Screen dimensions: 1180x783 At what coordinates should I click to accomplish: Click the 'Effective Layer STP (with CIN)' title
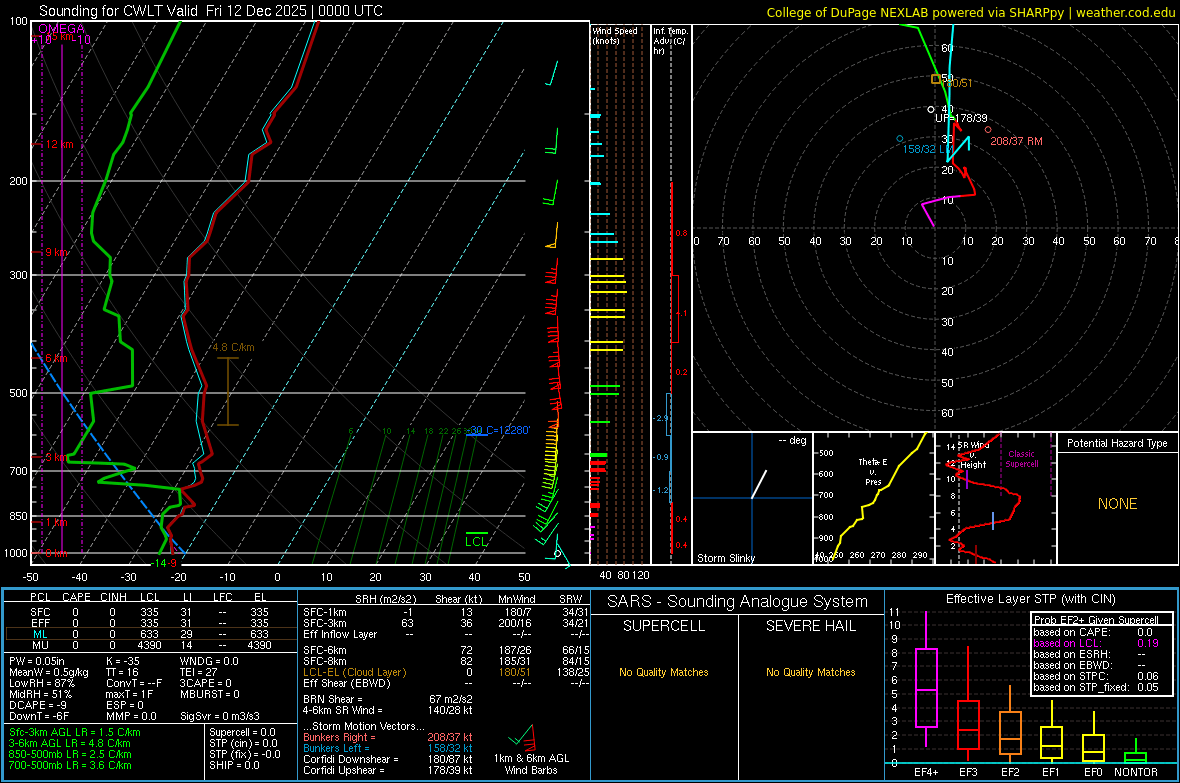[1030, 599]
